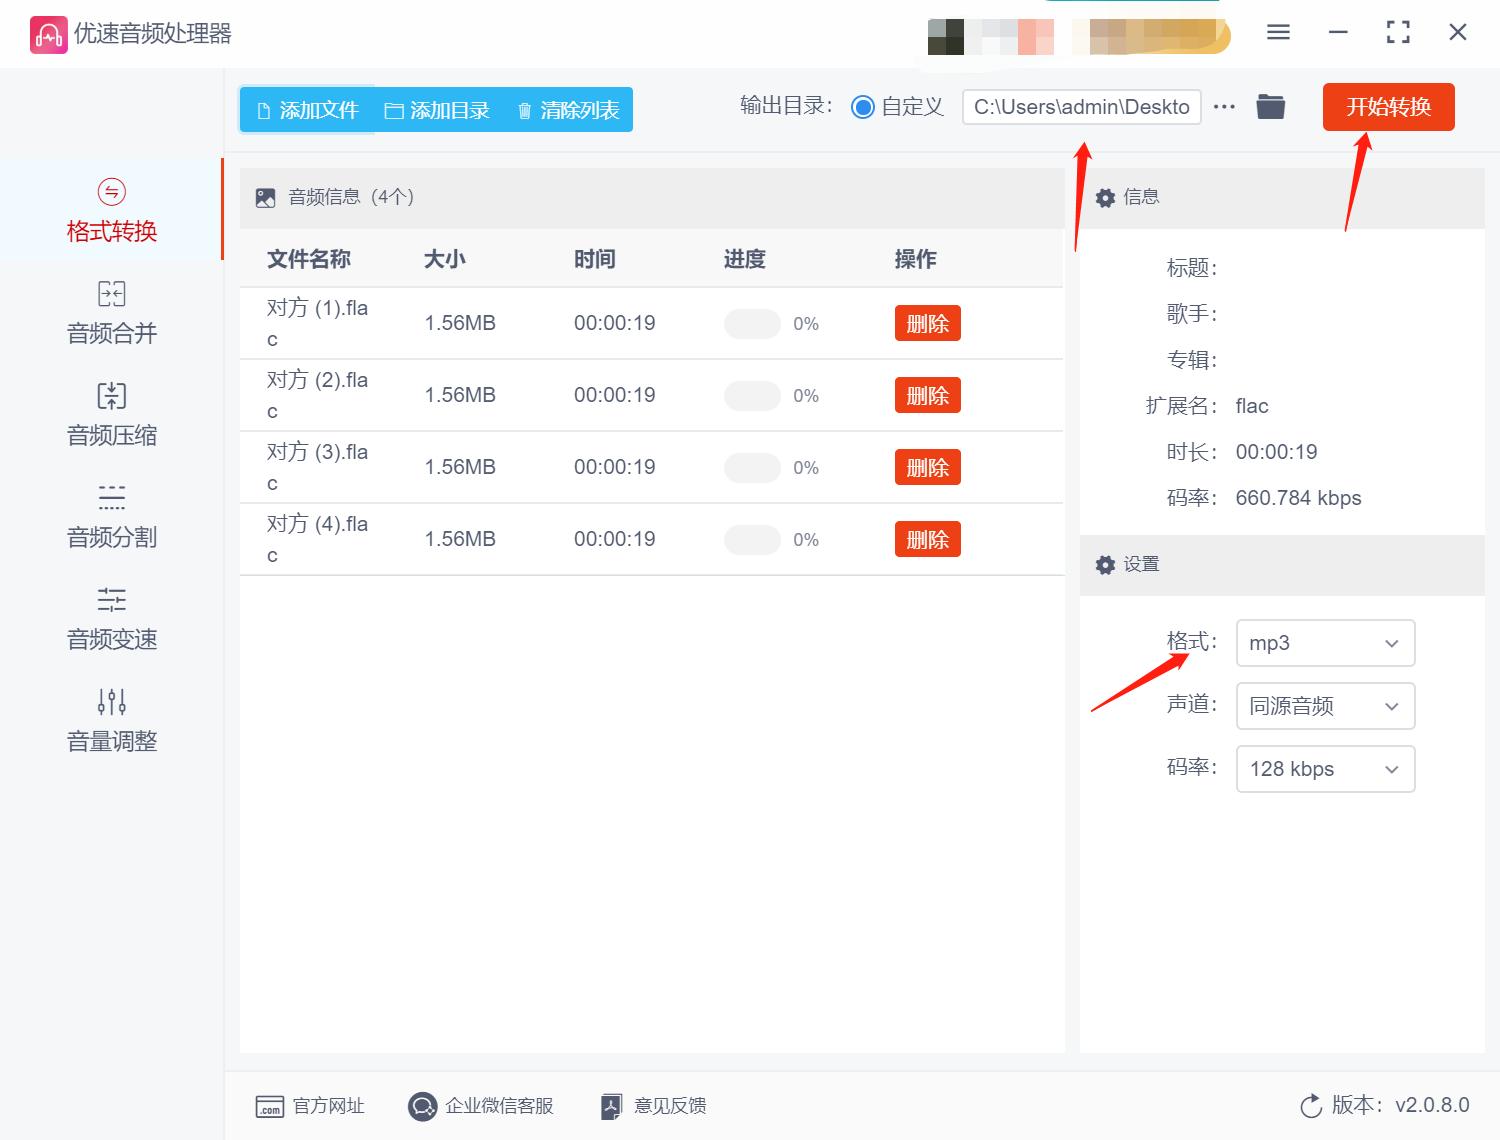Open the 音量调整 panel

(110, 718)
